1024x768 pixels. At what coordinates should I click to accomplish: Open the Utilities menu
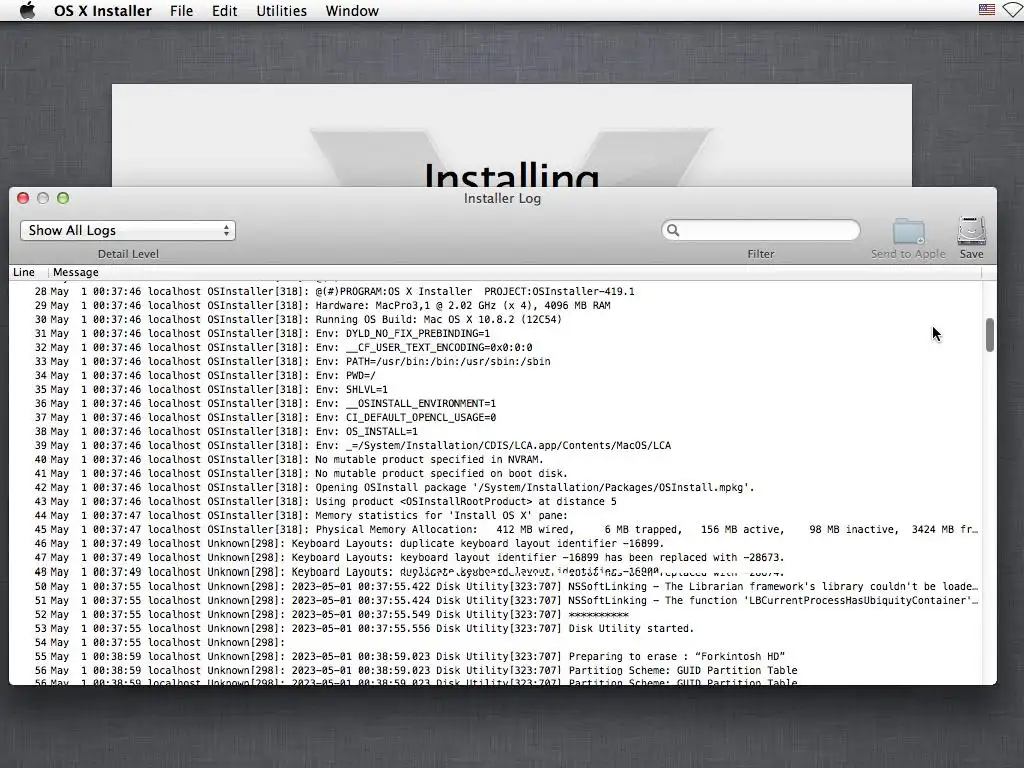[x=281, y=10]
